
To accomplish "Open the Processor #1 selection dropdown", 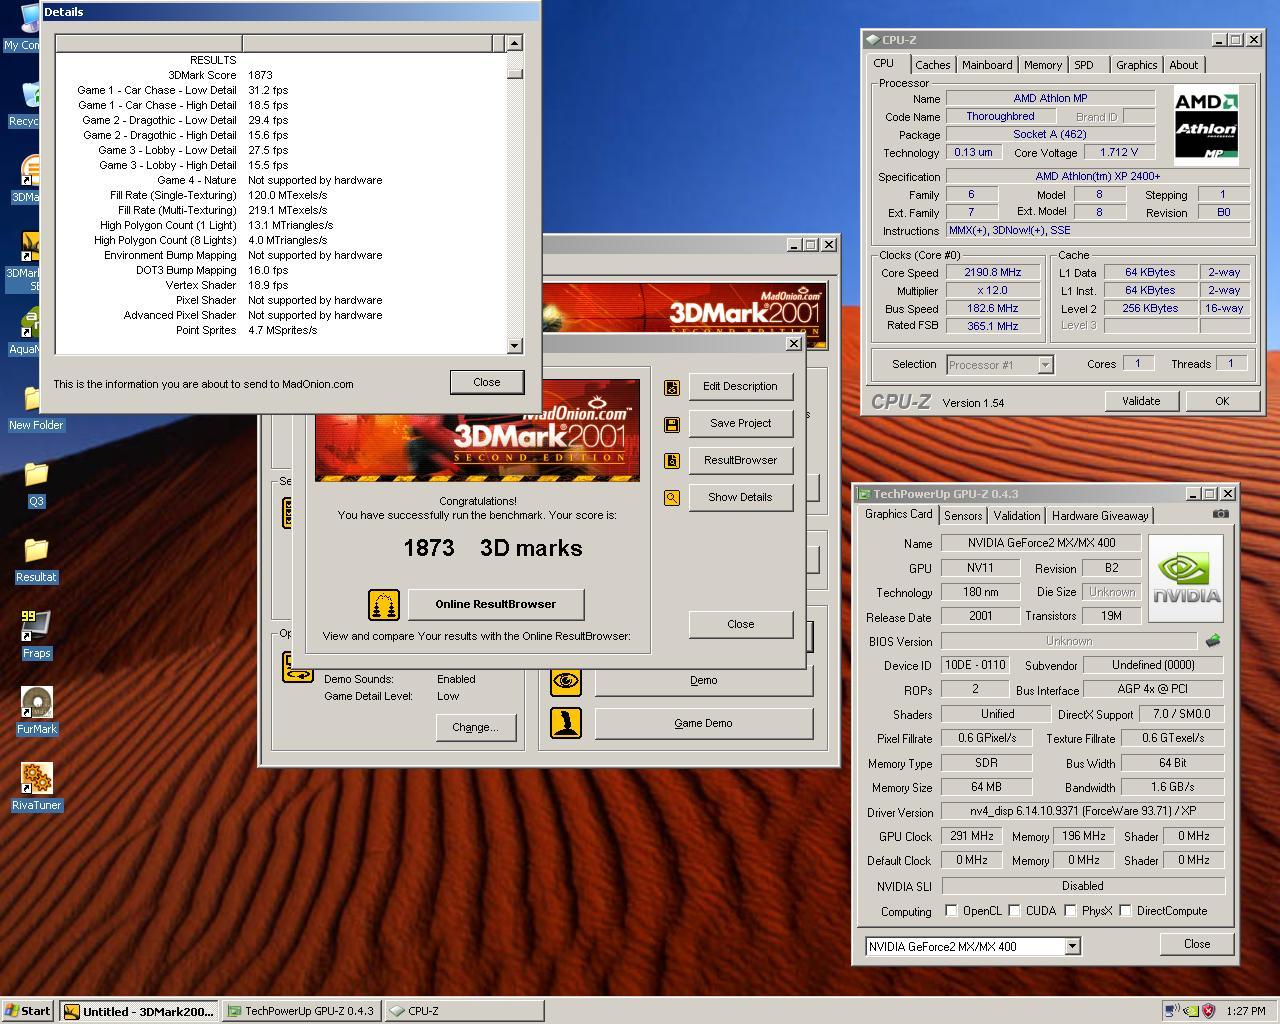I will pos(1045,365).
